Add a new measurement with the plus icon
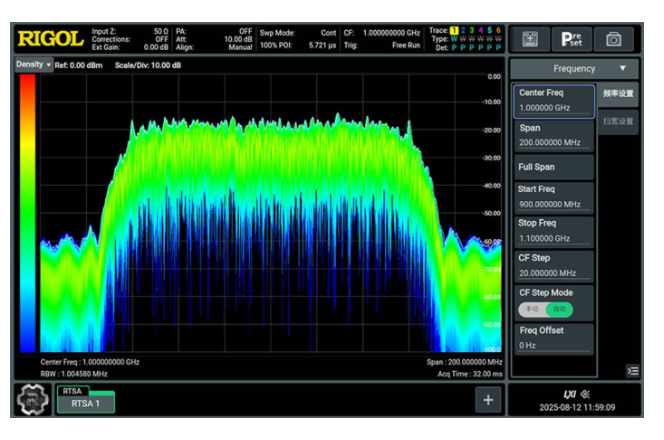This screenshot has width=664, height=440. click(x=488, y=399)
